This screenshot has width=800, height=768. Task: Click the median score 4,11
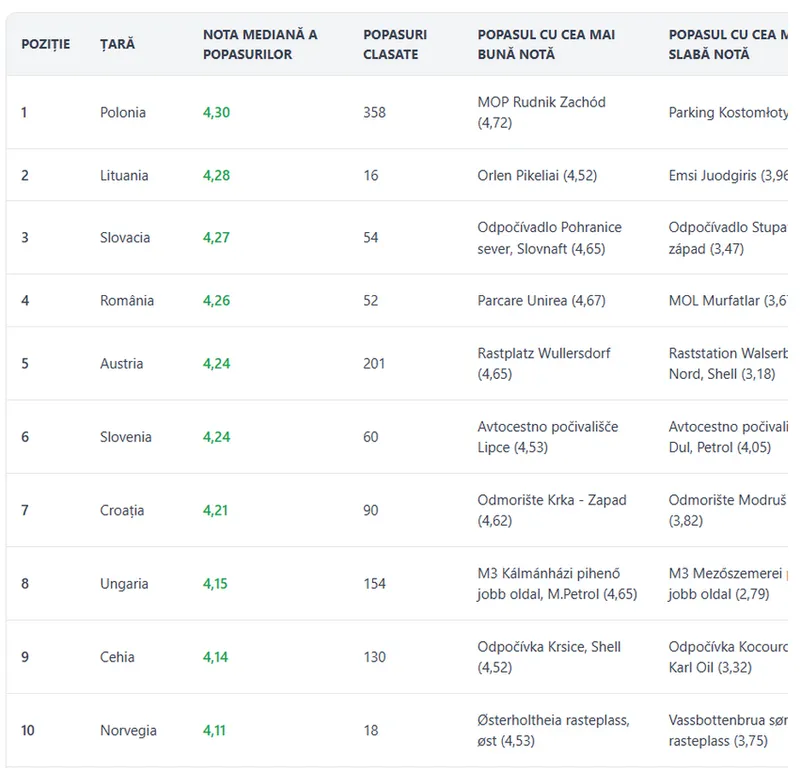(214, 731)
